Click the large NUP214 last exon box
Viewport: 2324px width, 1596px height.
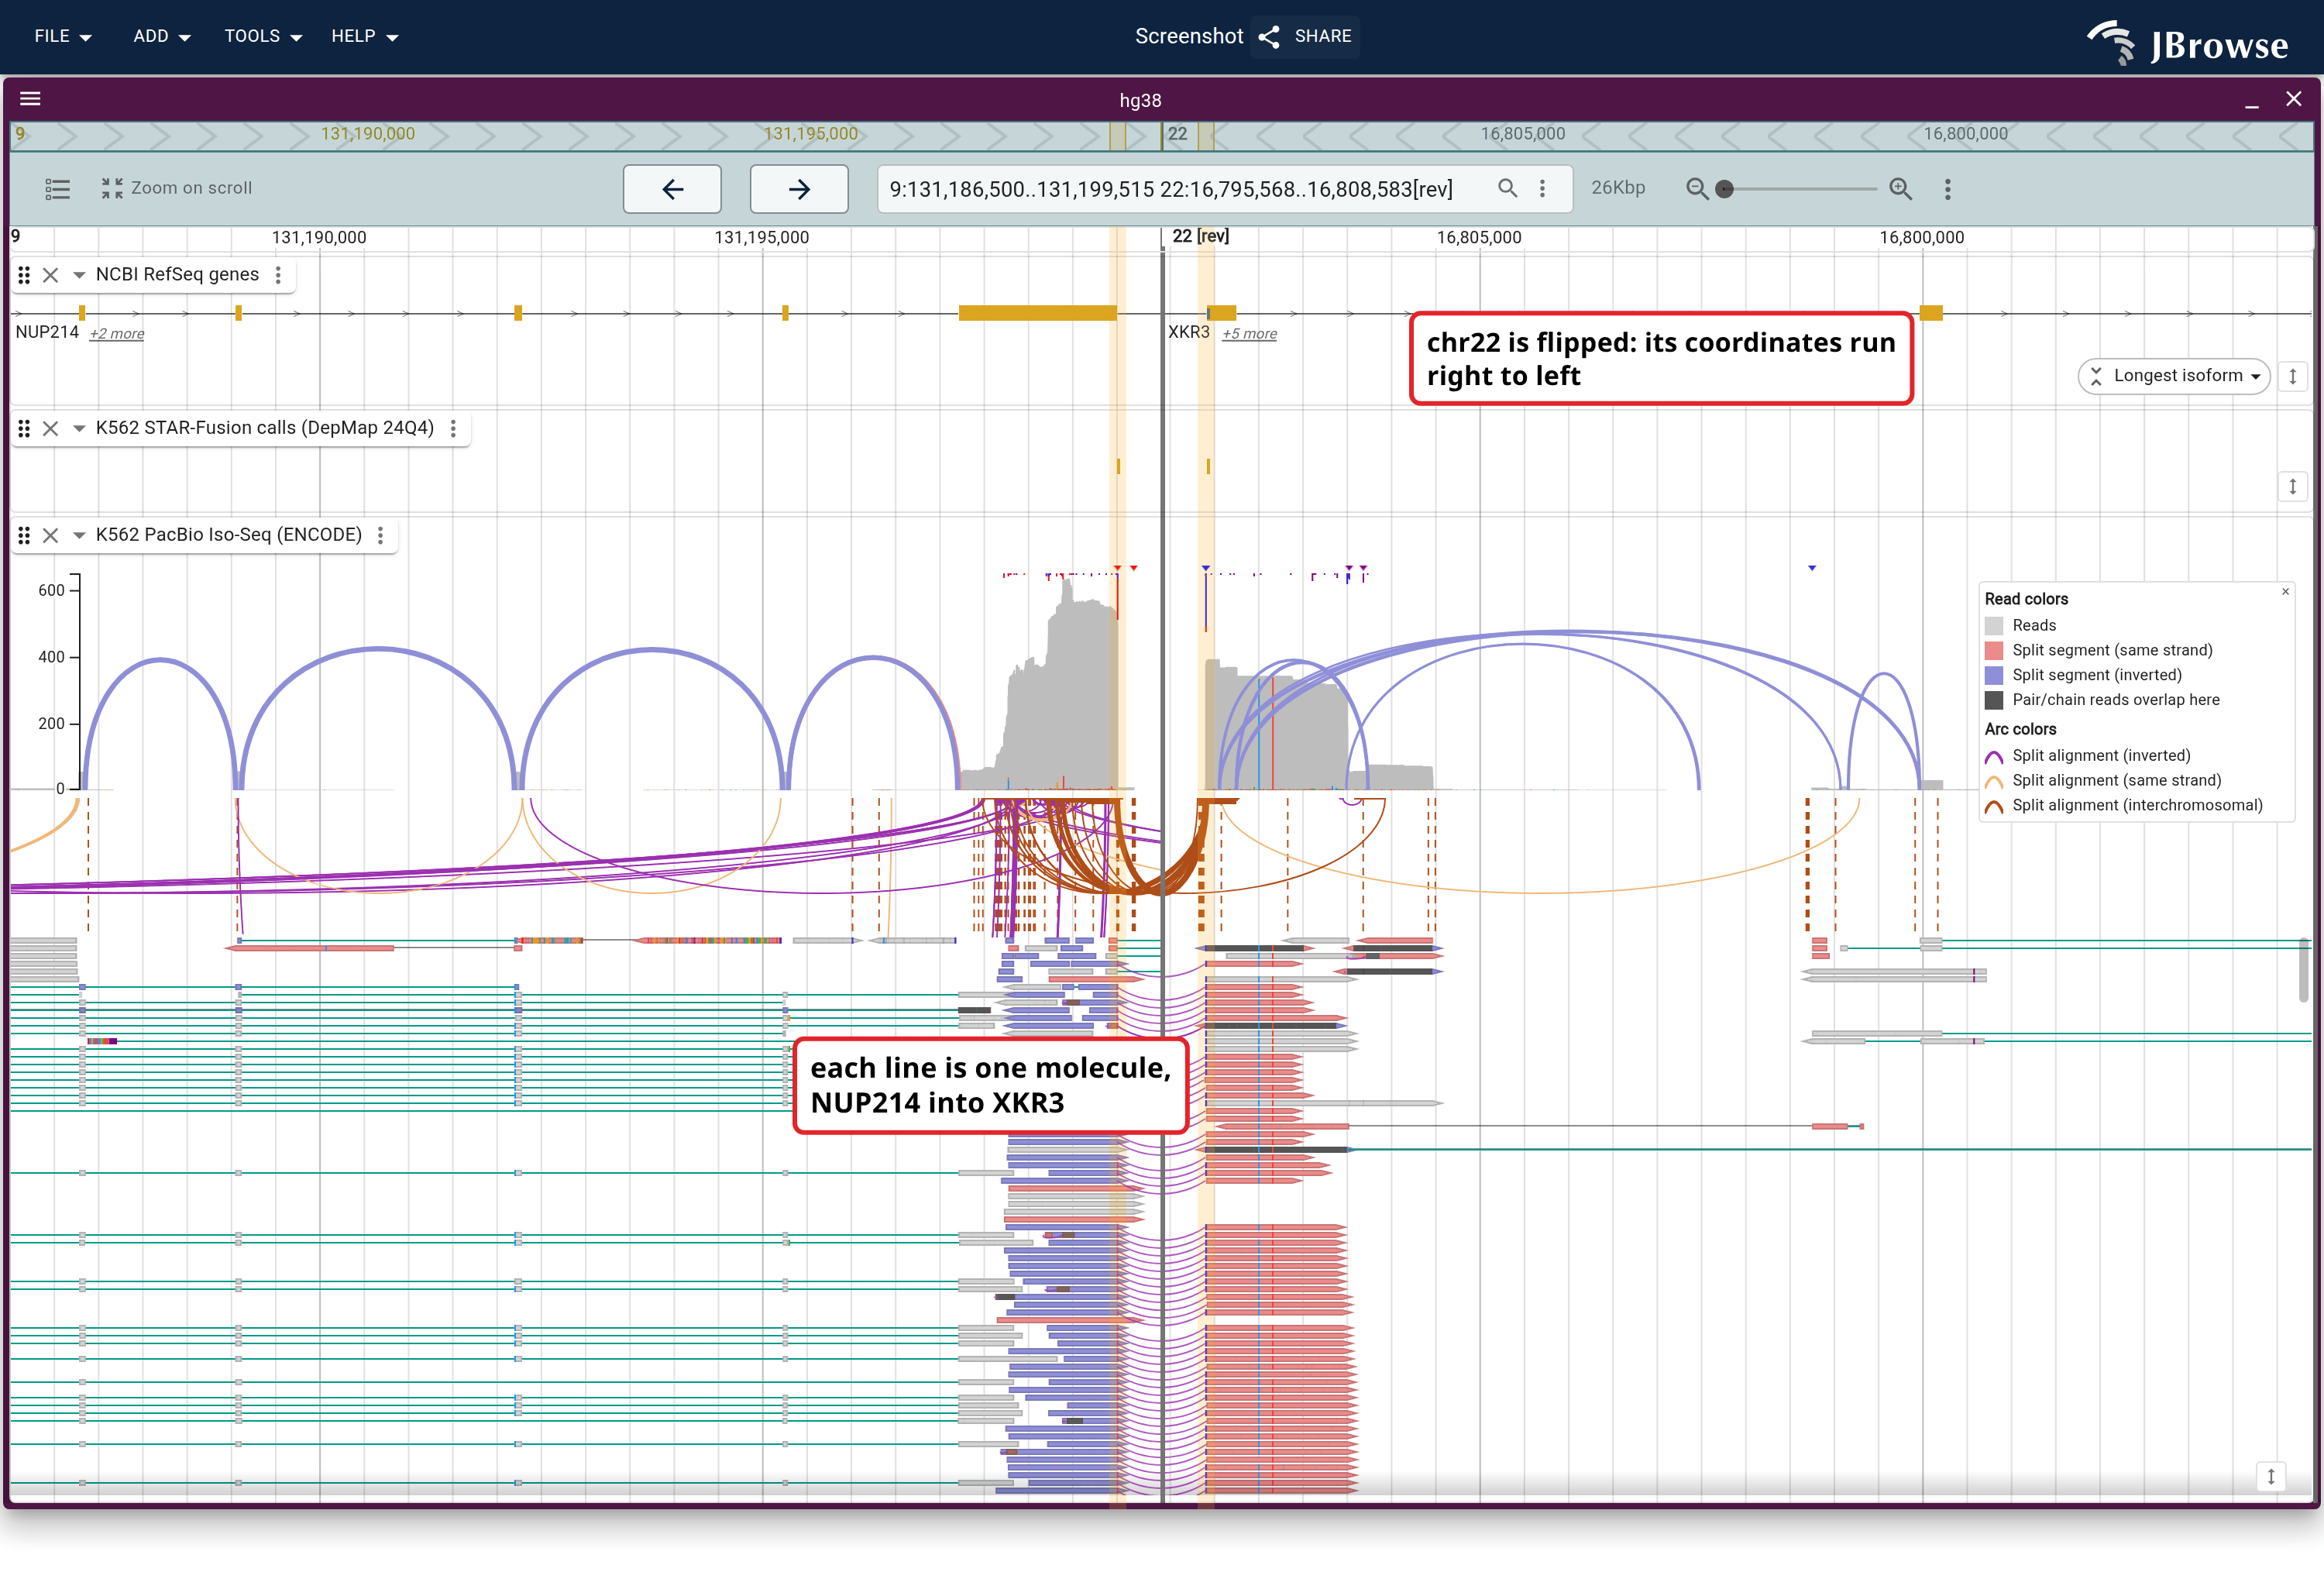1037,313
